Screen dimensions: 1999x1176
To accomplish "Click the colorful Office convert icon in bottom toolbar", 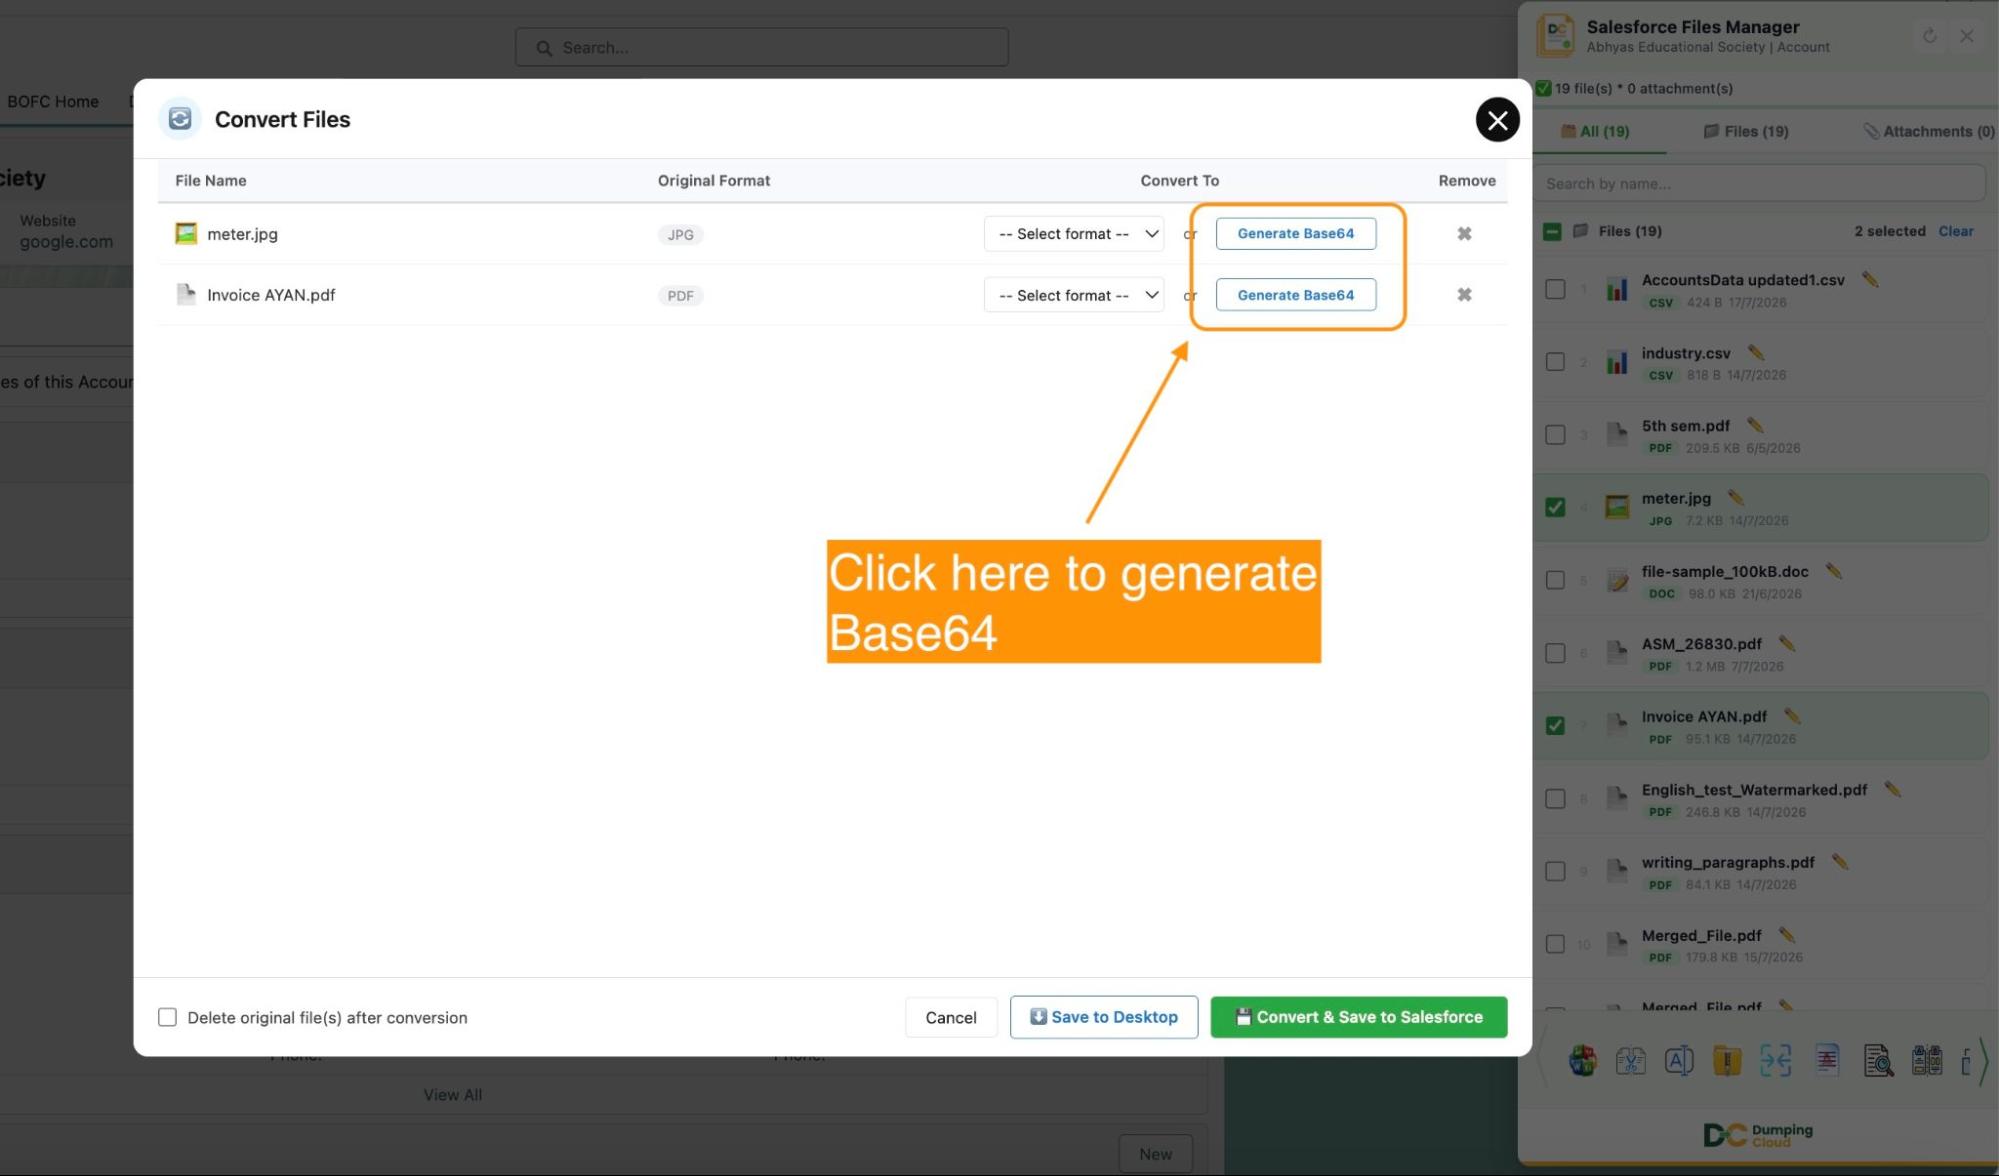I will tap(1582, 1060).
